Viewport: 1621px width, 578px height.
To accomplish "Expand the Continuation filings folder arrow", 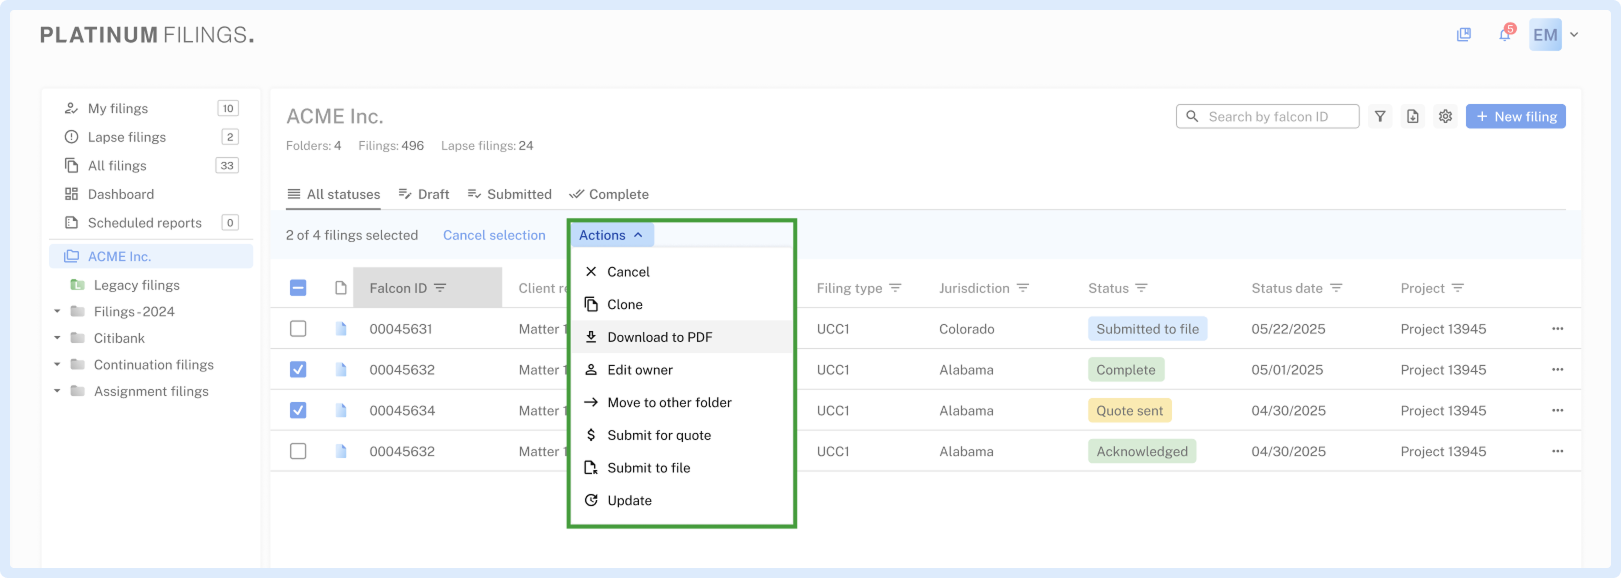I will pyautogui.click(x=57, y=365).
